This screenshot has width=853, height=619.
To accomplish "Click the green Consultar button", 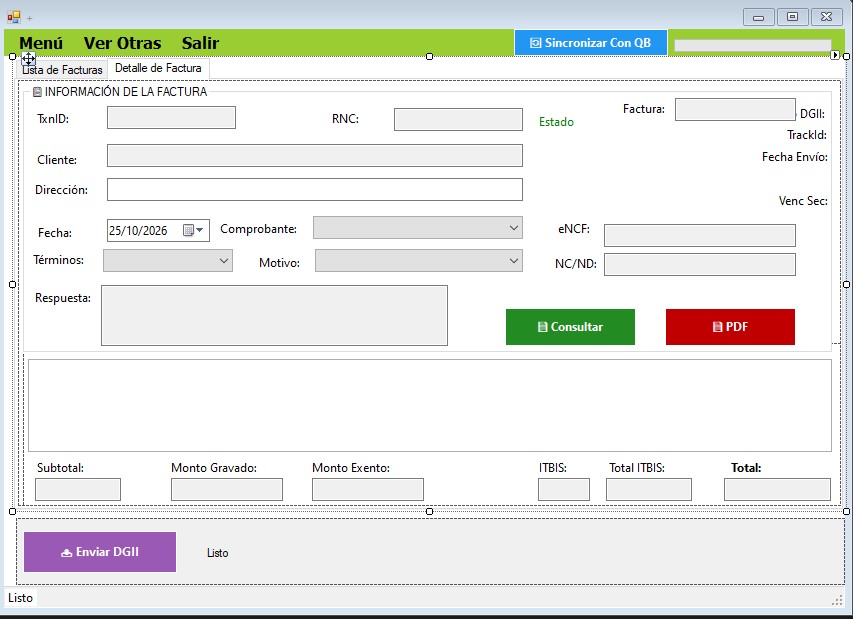I will (570, 327).
